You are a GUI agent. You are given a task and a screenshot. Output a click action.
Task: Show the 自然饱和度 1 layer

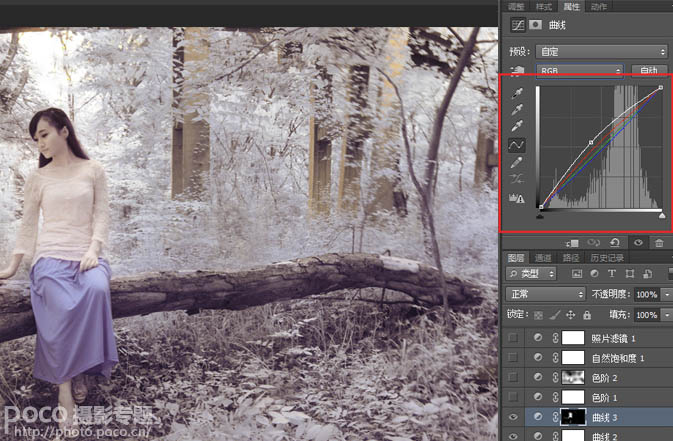pyautogui.click(x=513, y=358)
